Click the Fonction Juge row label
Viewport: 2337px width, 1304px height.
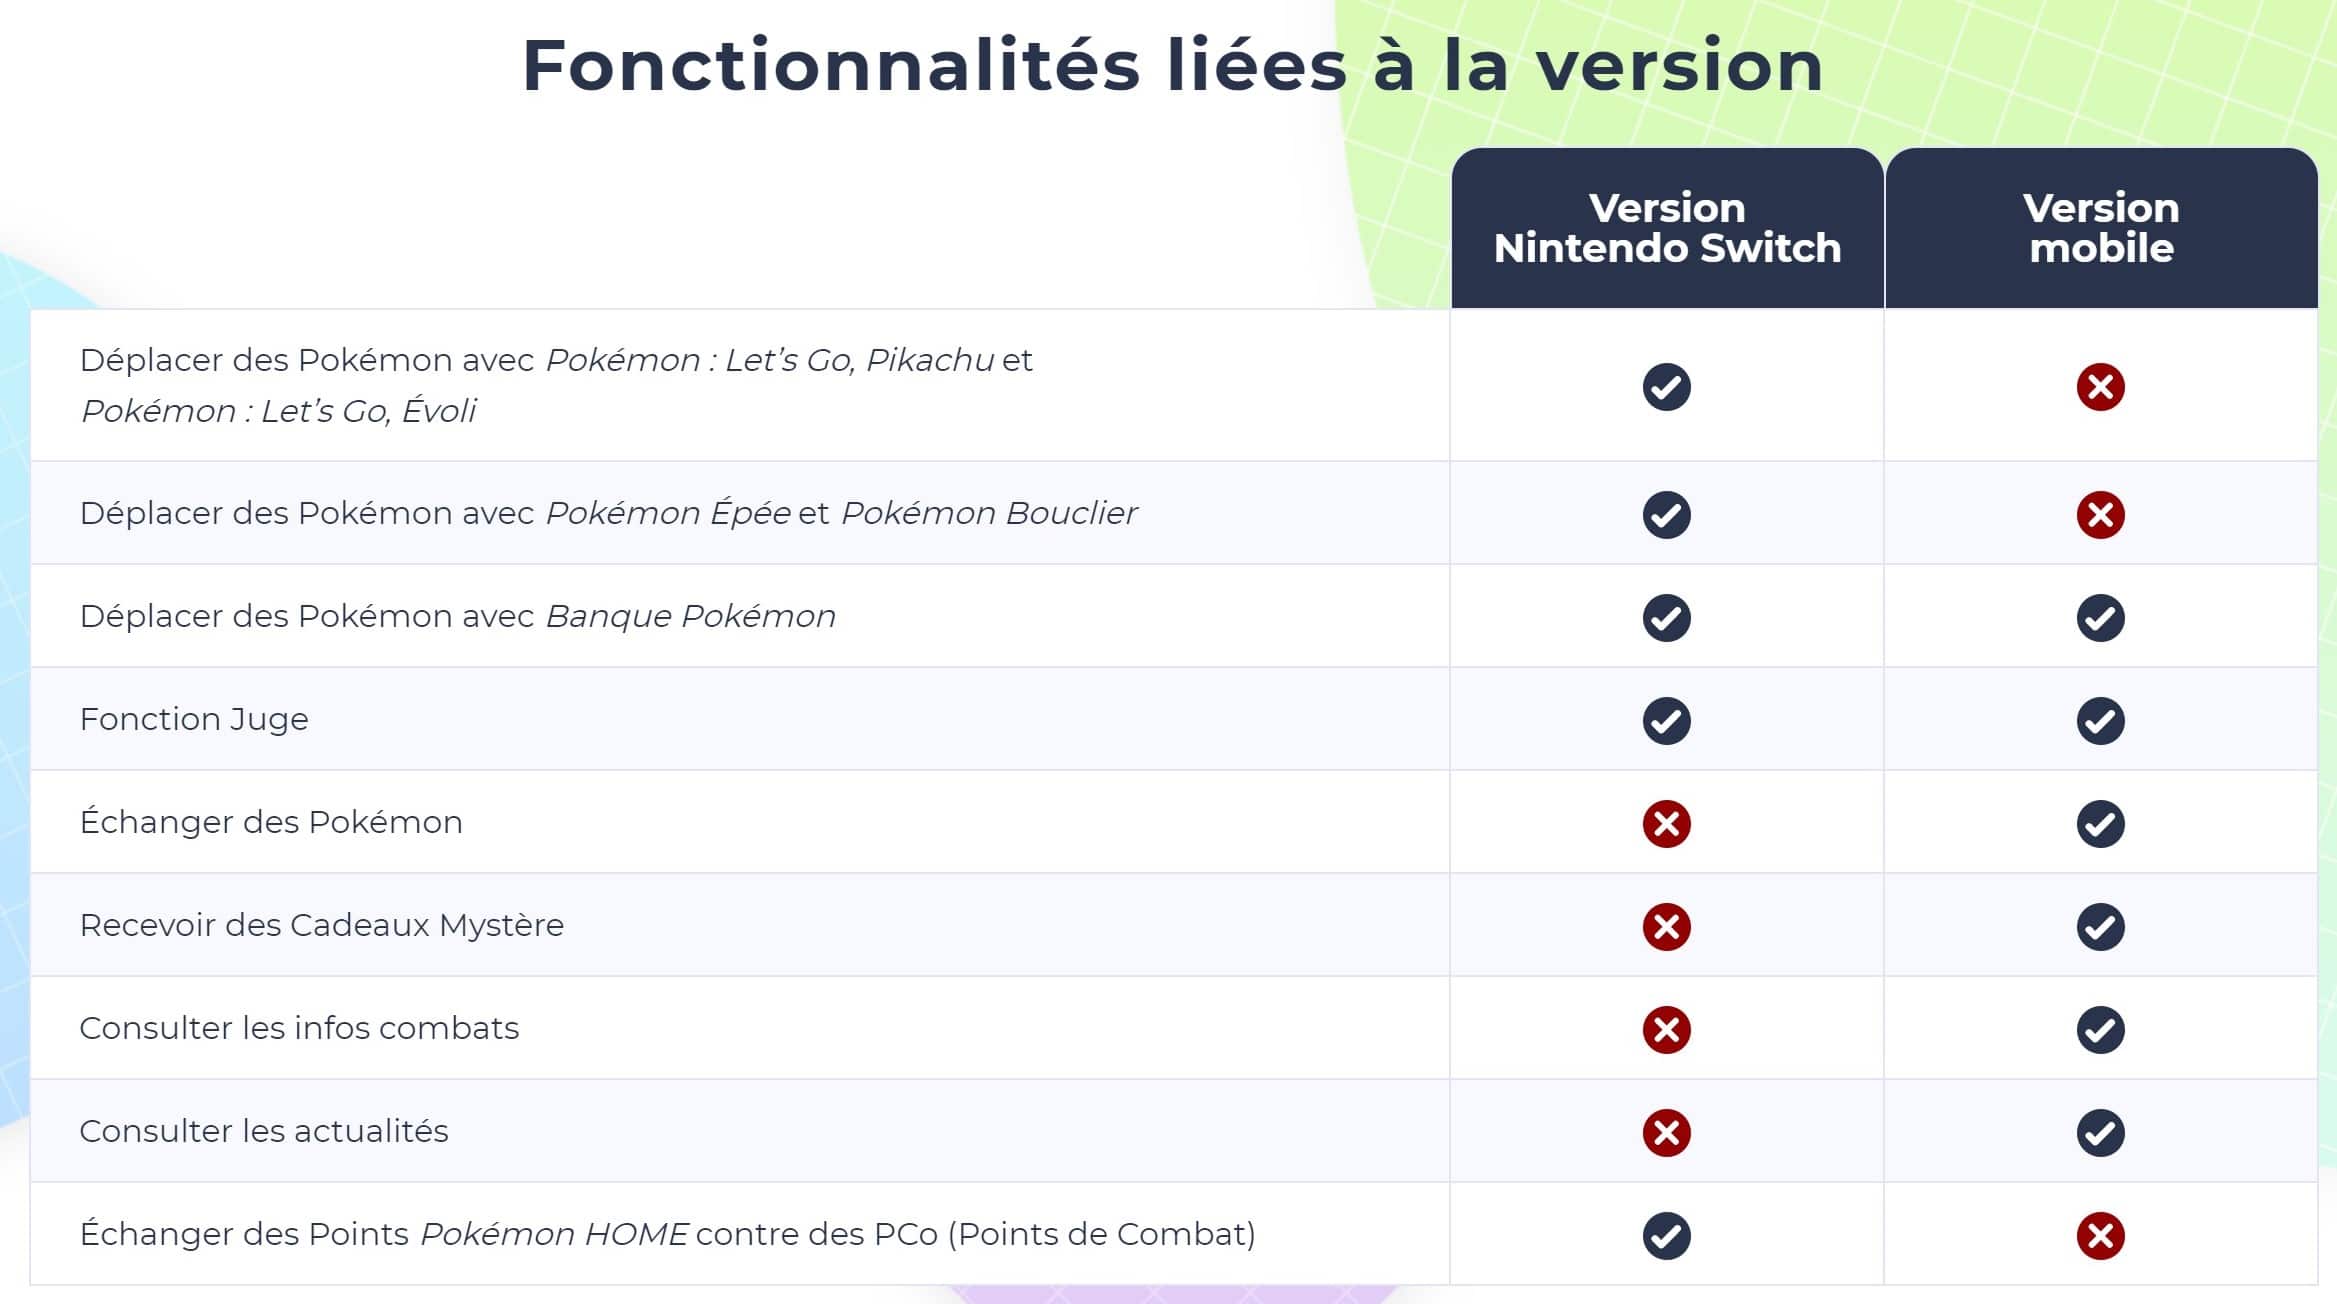click(194, 719)
